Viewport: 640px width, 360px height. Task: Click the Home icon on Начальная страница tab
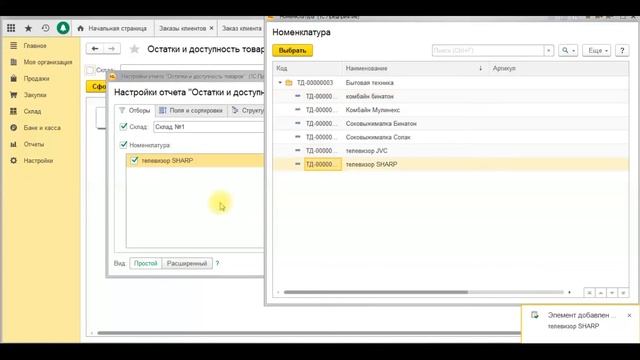point(80,28)
